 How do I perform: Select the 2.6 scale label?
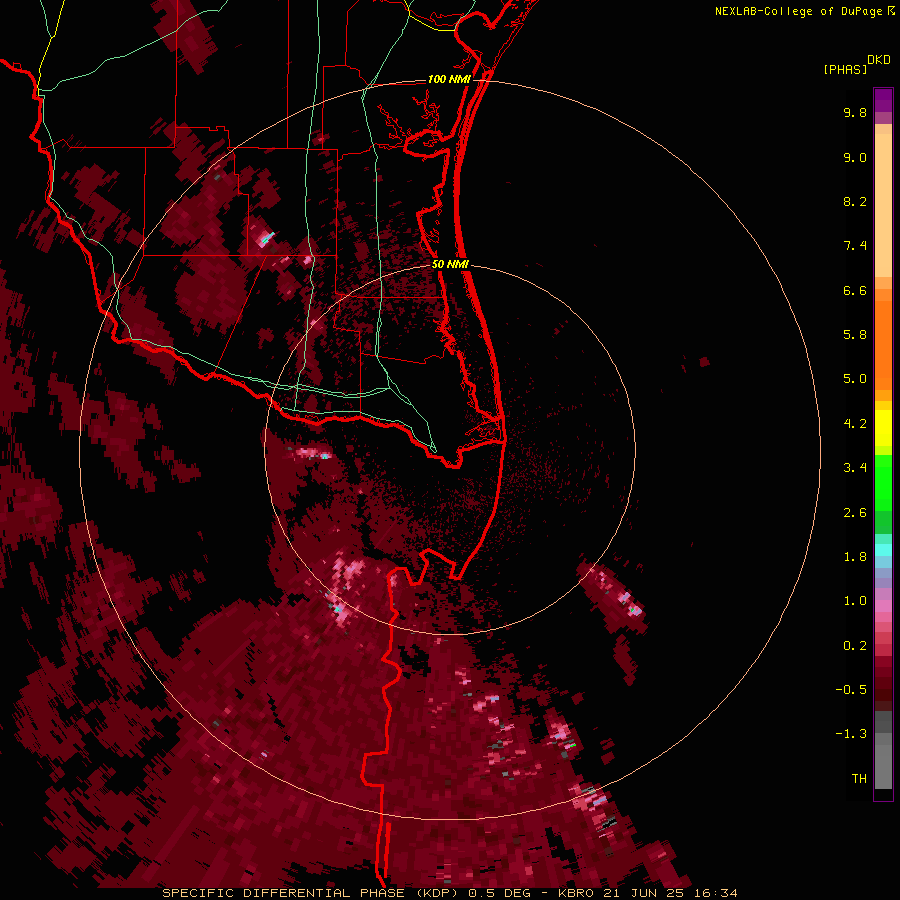tap(855, 513)
